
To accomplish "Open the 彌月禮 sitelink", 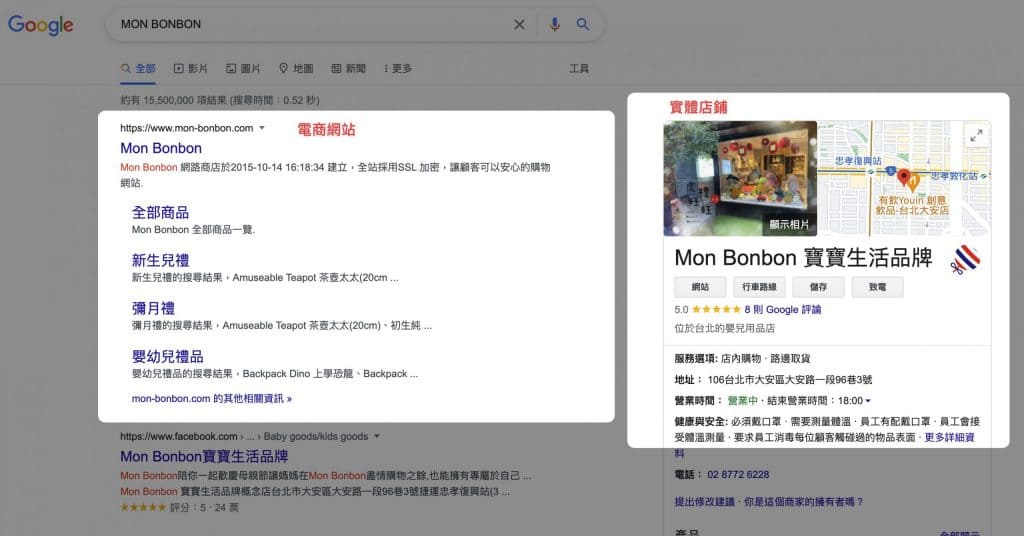I will click(153, 307).
